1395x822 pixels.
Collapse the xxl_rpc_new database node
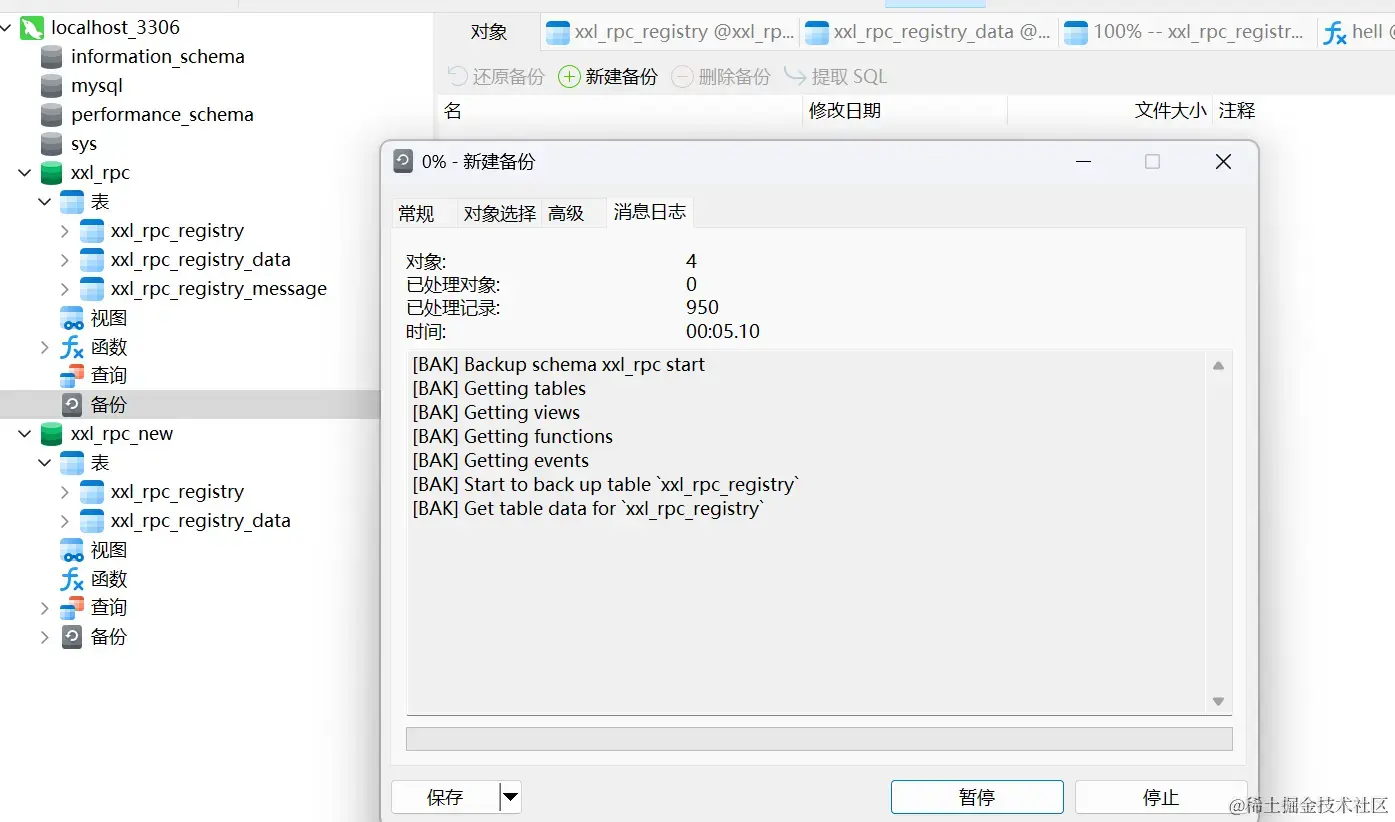tap(25, 434)
